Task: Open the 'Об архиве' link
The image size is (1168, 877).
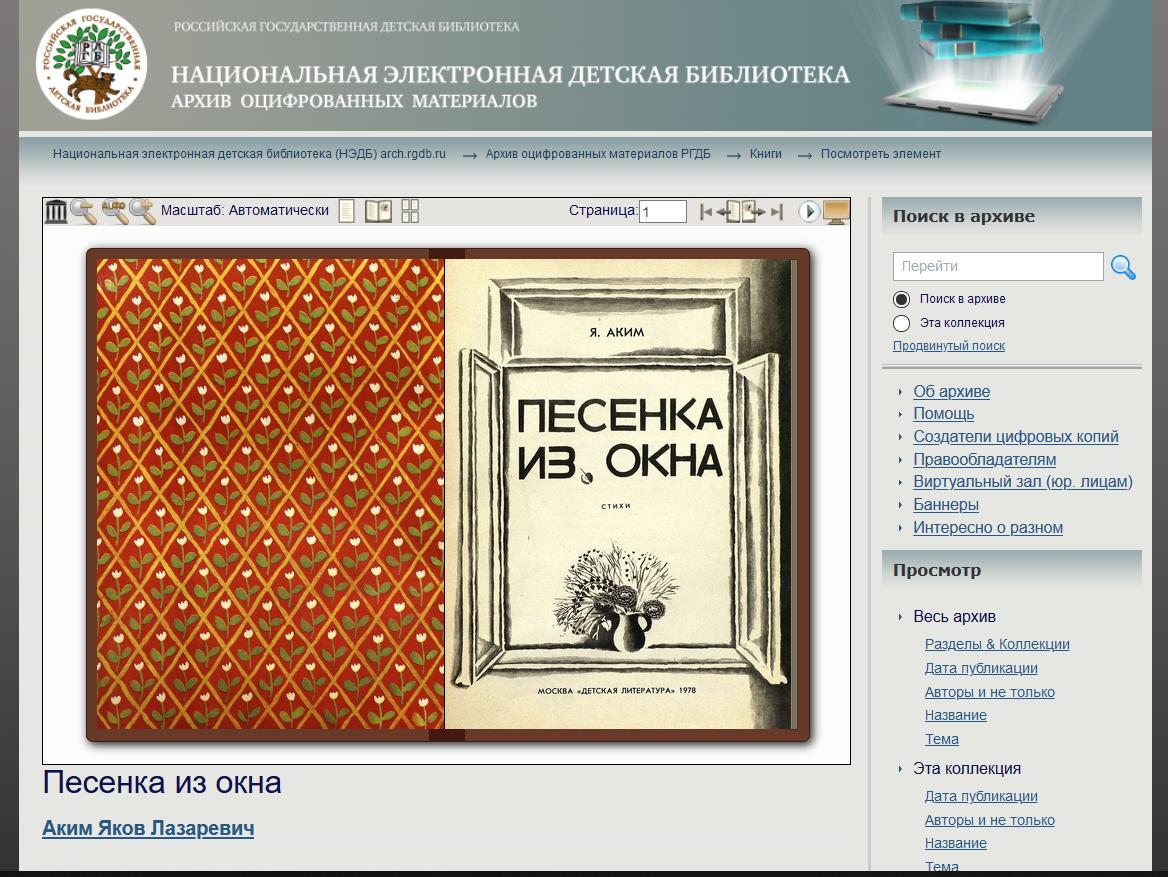Action: click(951, 391)
